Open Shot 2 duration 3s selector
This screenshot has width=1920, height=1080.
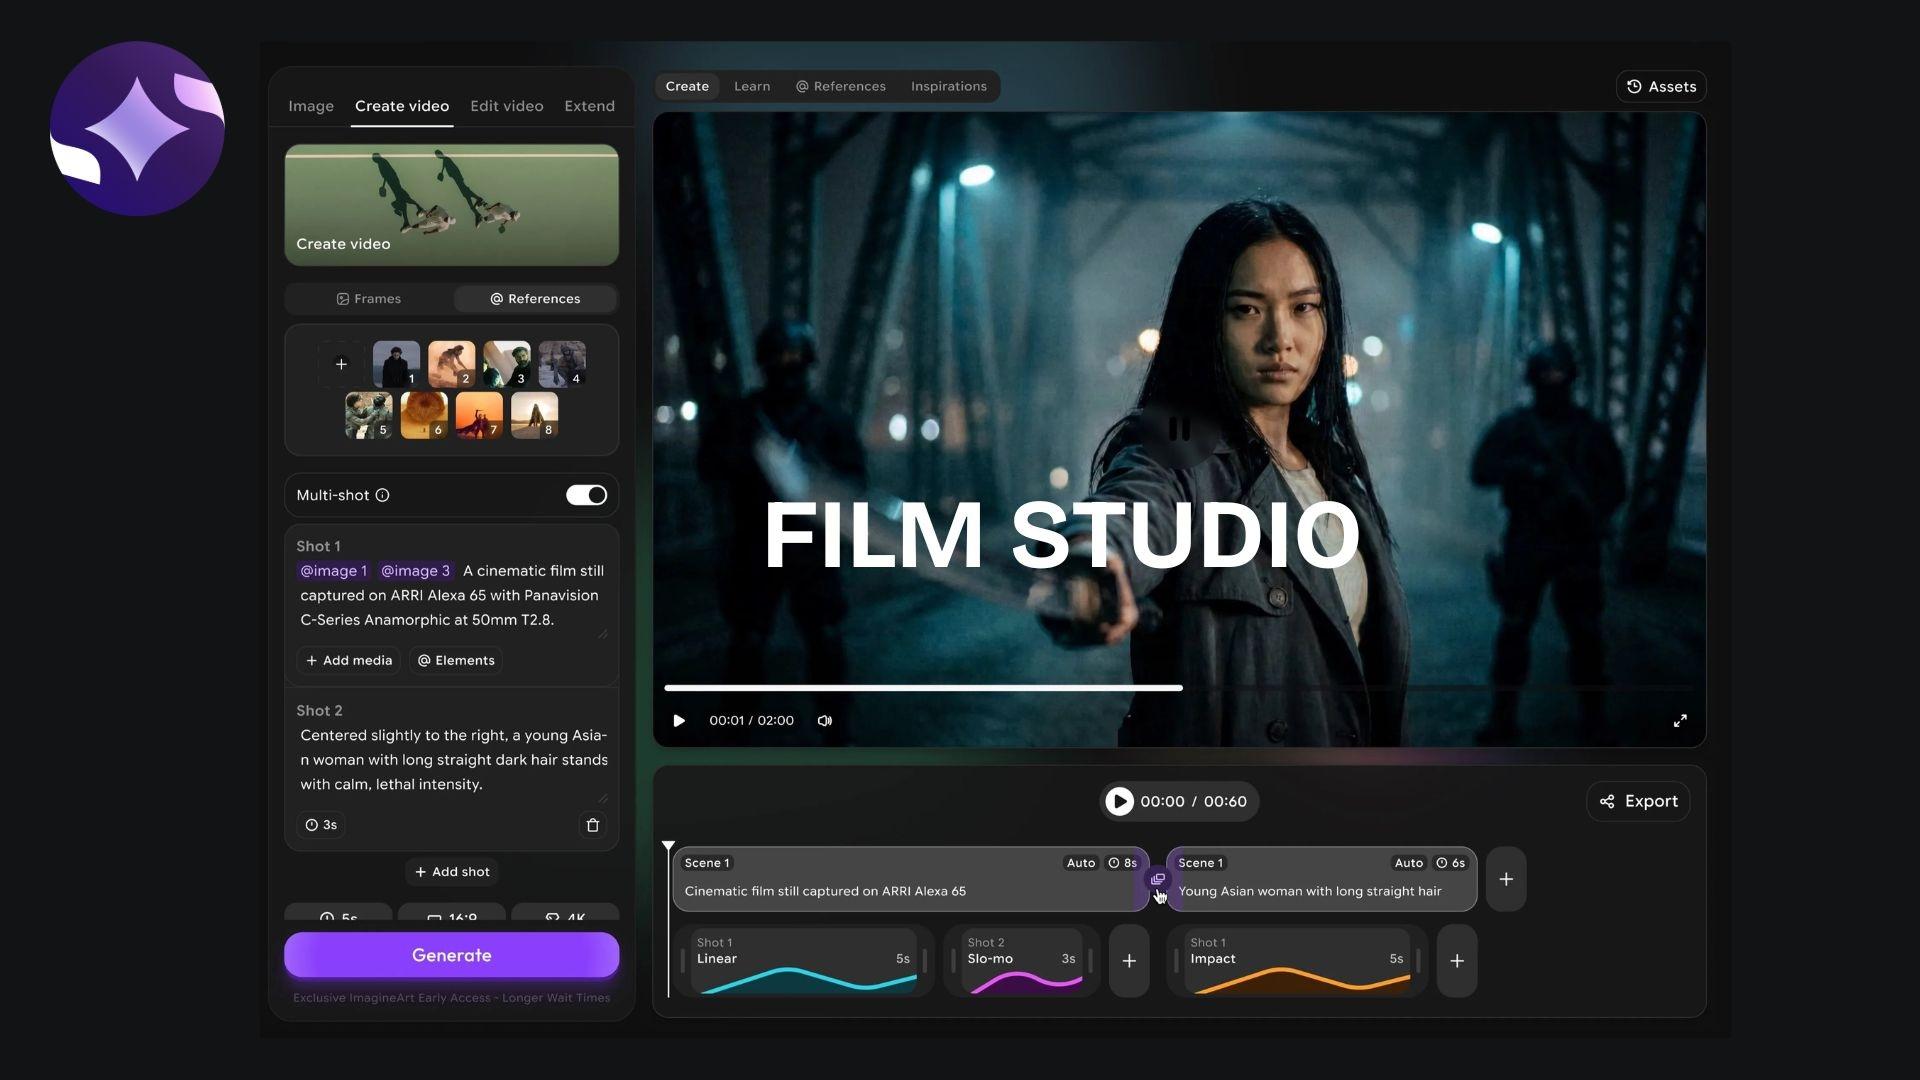pos(321,825)
